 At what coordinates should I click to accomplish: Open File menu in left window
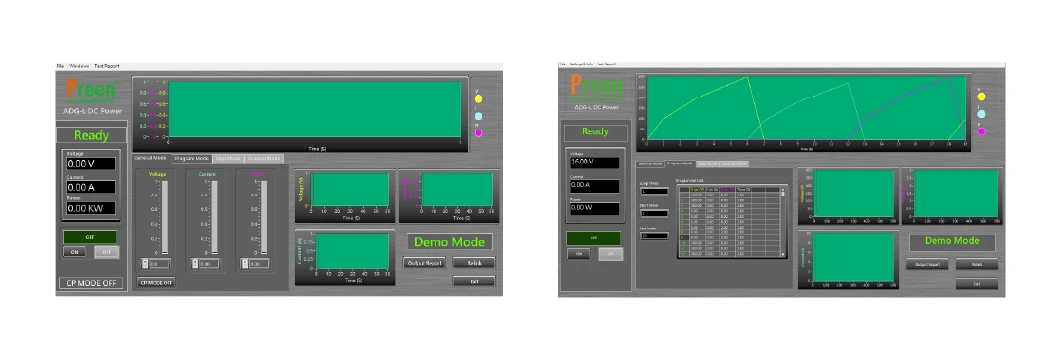tap(60, 66)
